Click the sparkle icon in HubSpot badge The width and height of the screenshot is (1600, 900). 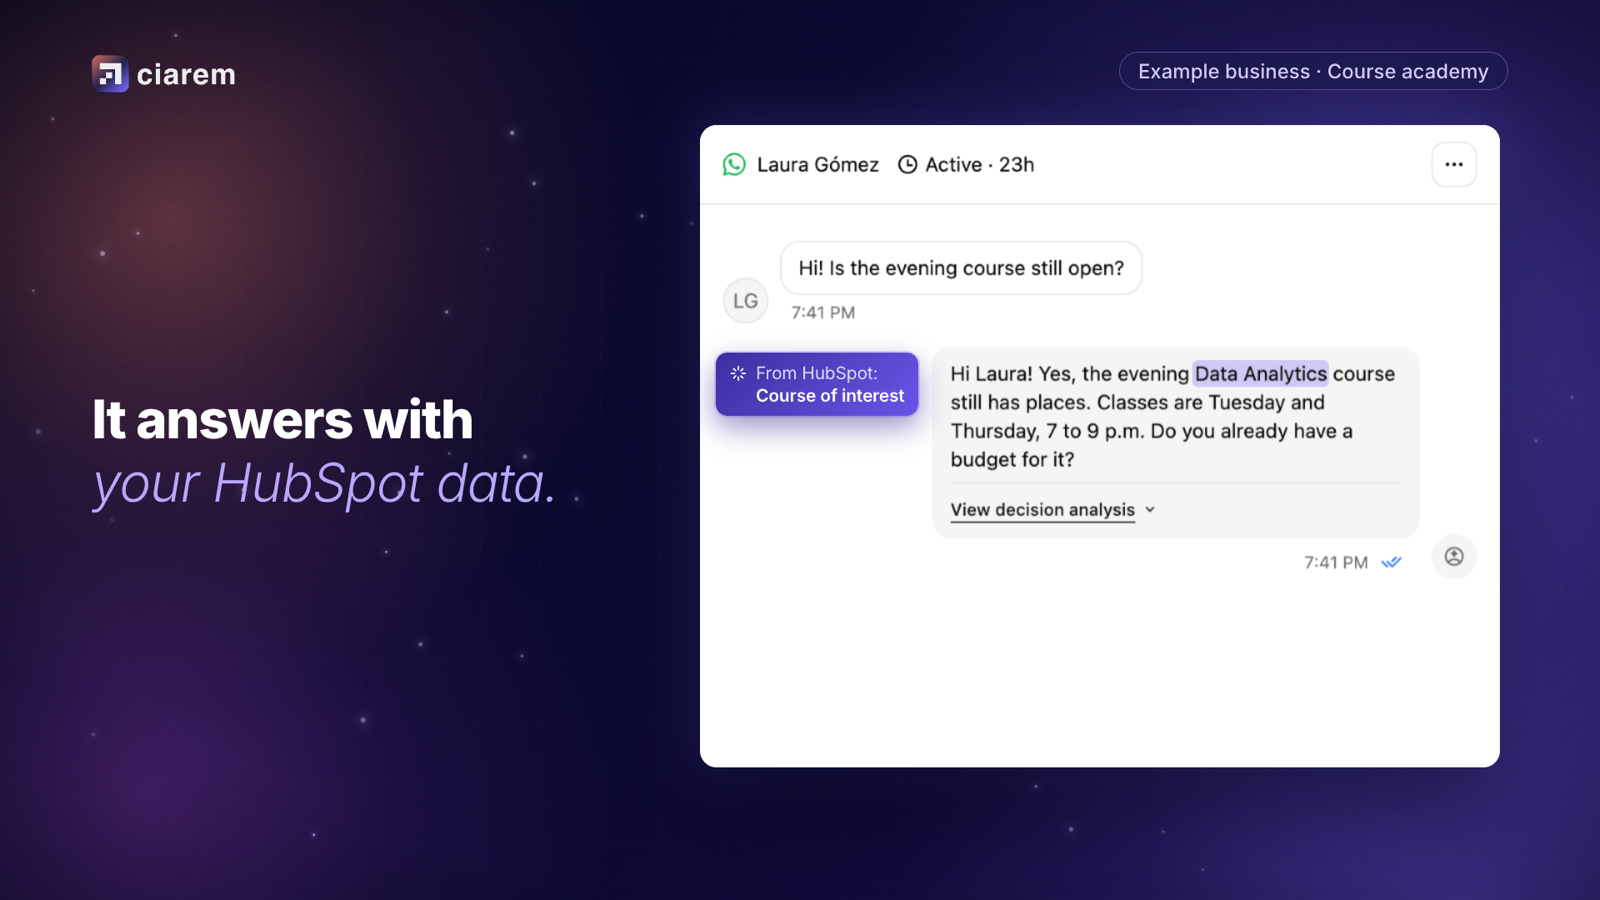(x=738, y=373)
